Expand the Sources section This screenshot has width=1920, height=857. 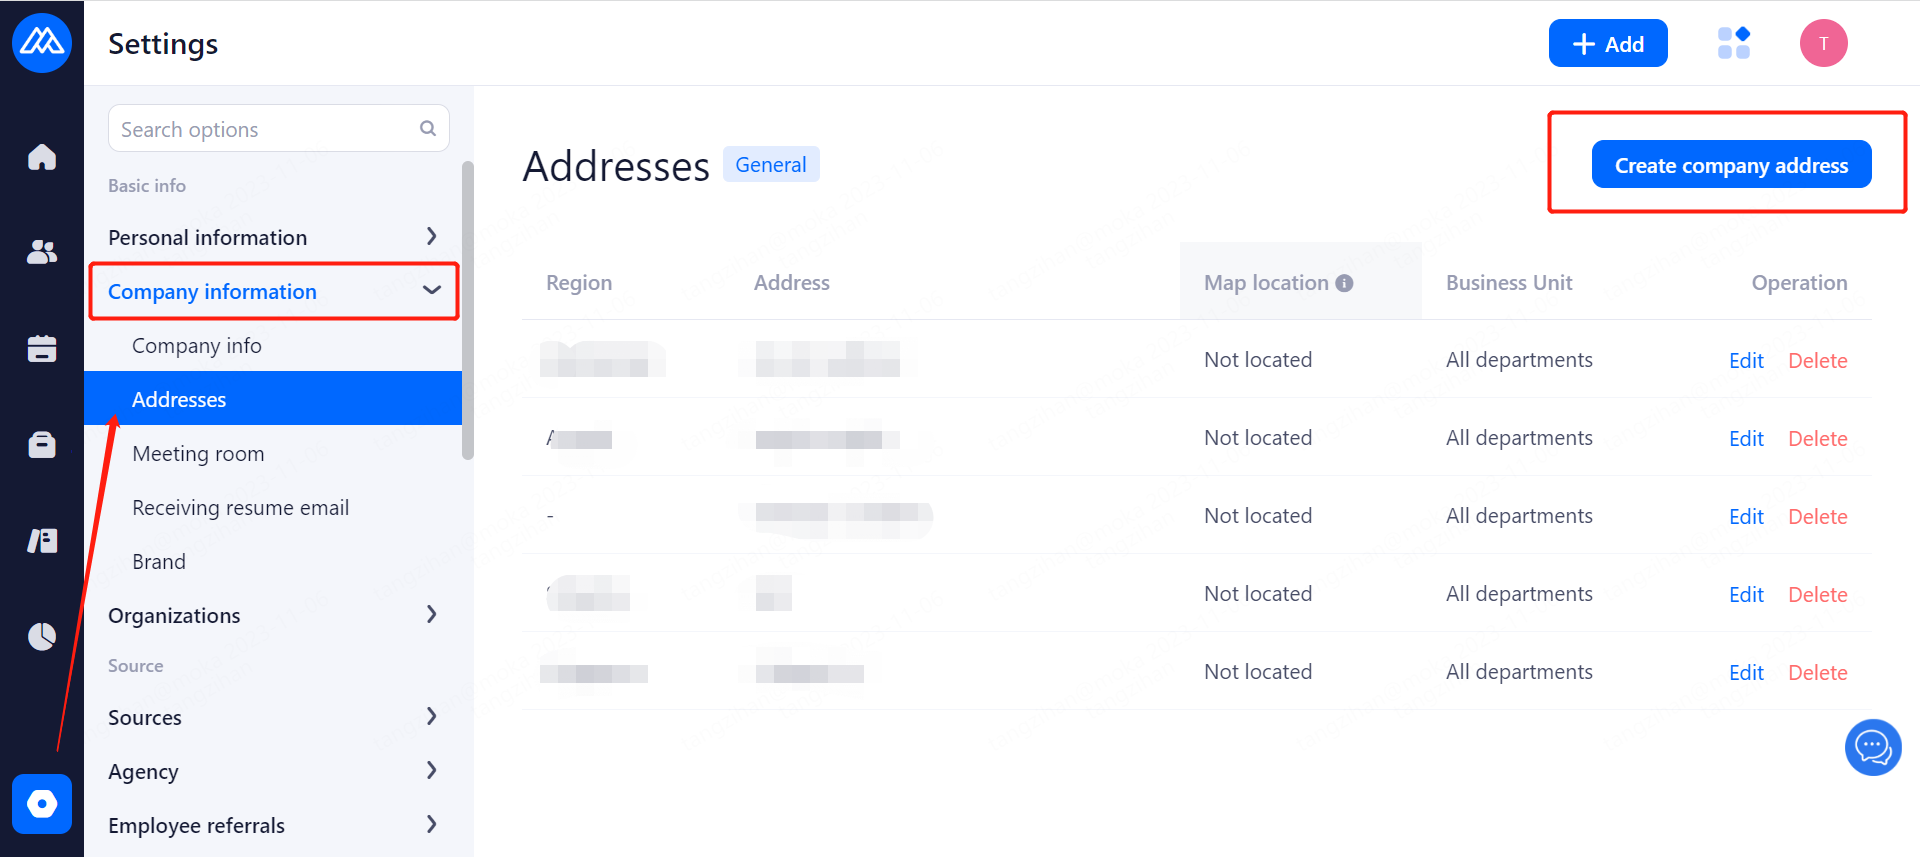point(272,717)
